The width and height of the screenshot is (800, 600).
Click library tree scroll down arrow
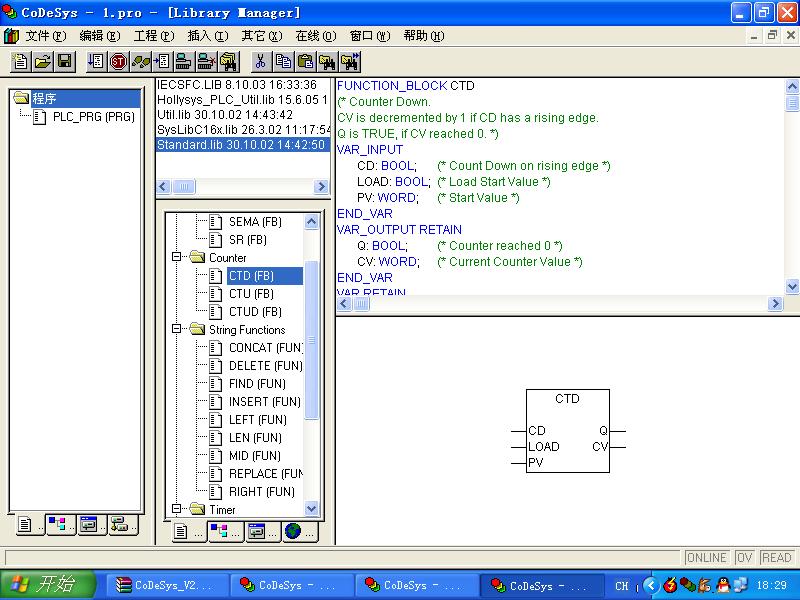pos(311,508)
